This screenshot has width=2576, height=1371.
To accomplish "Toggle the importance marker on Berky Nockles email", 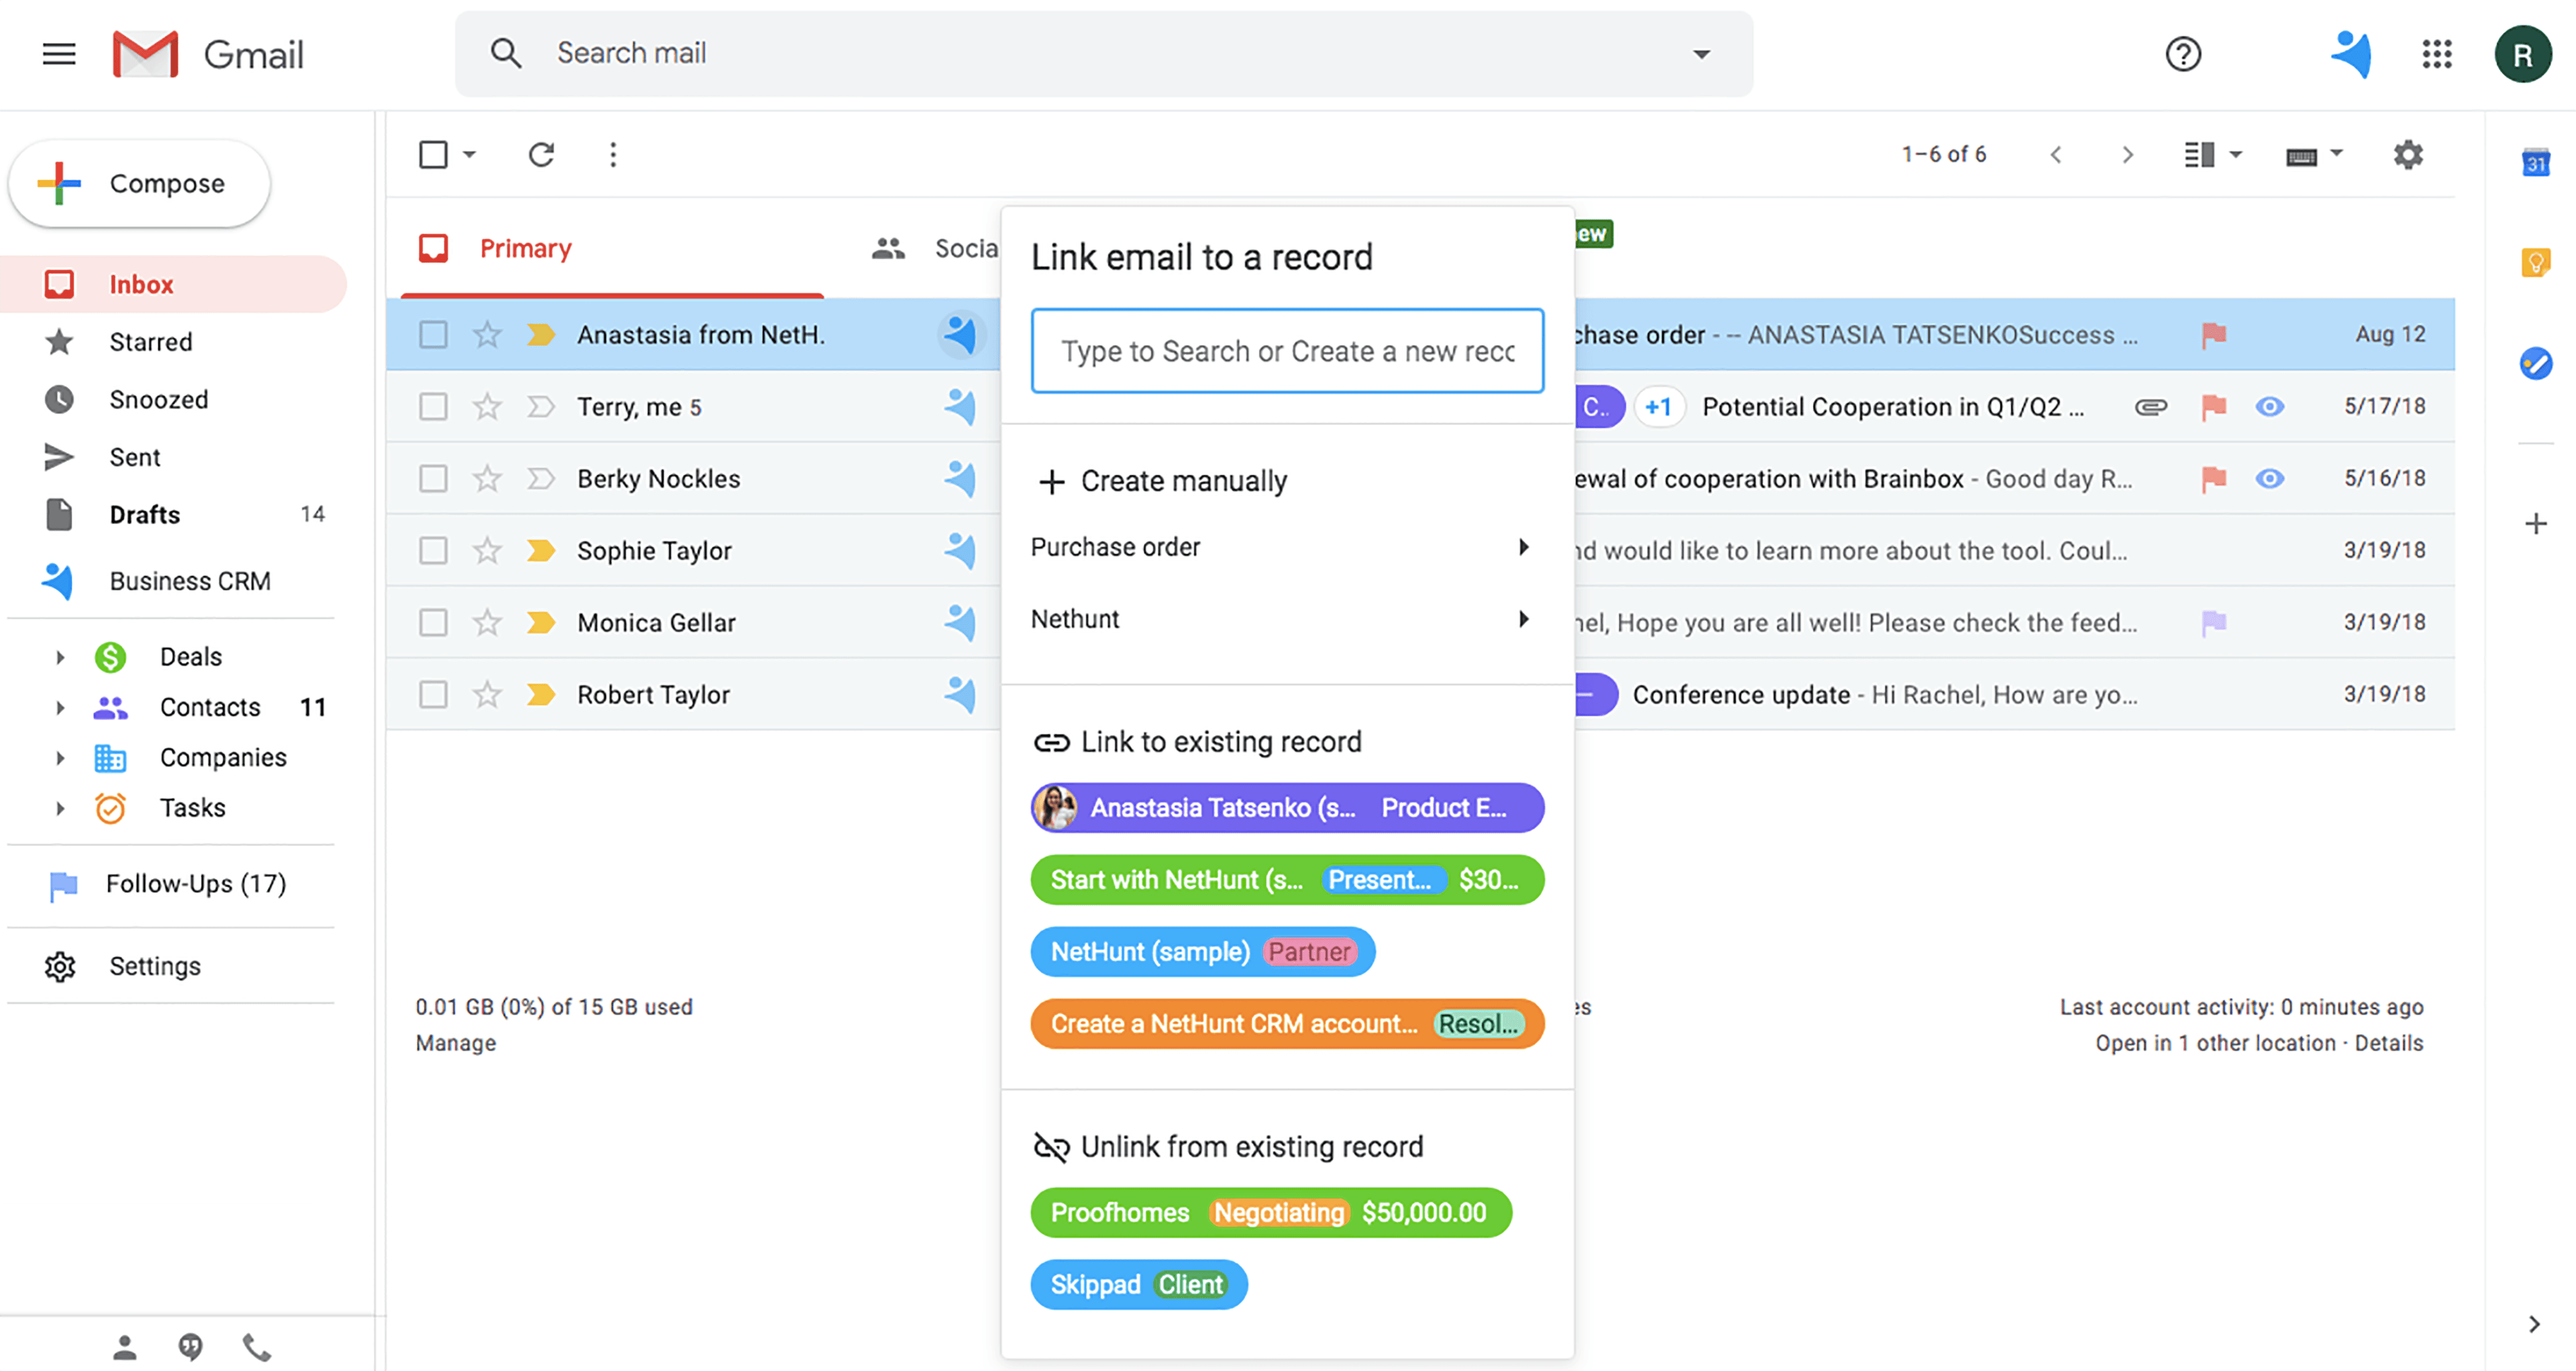I will tap(541, 478).
